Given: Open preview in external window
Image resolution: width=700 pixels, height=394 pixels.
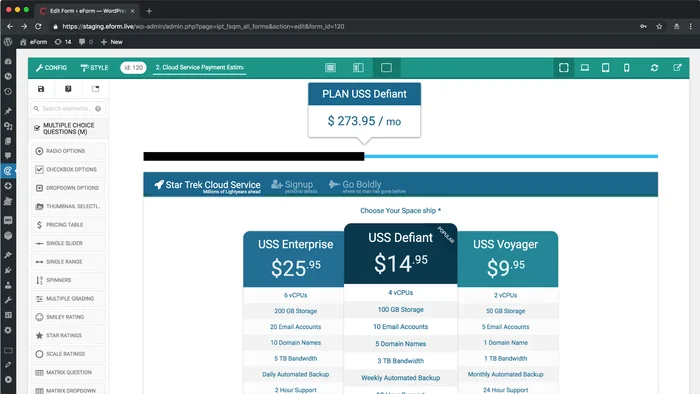Looking at the screenshot, I should coord(677,67).
